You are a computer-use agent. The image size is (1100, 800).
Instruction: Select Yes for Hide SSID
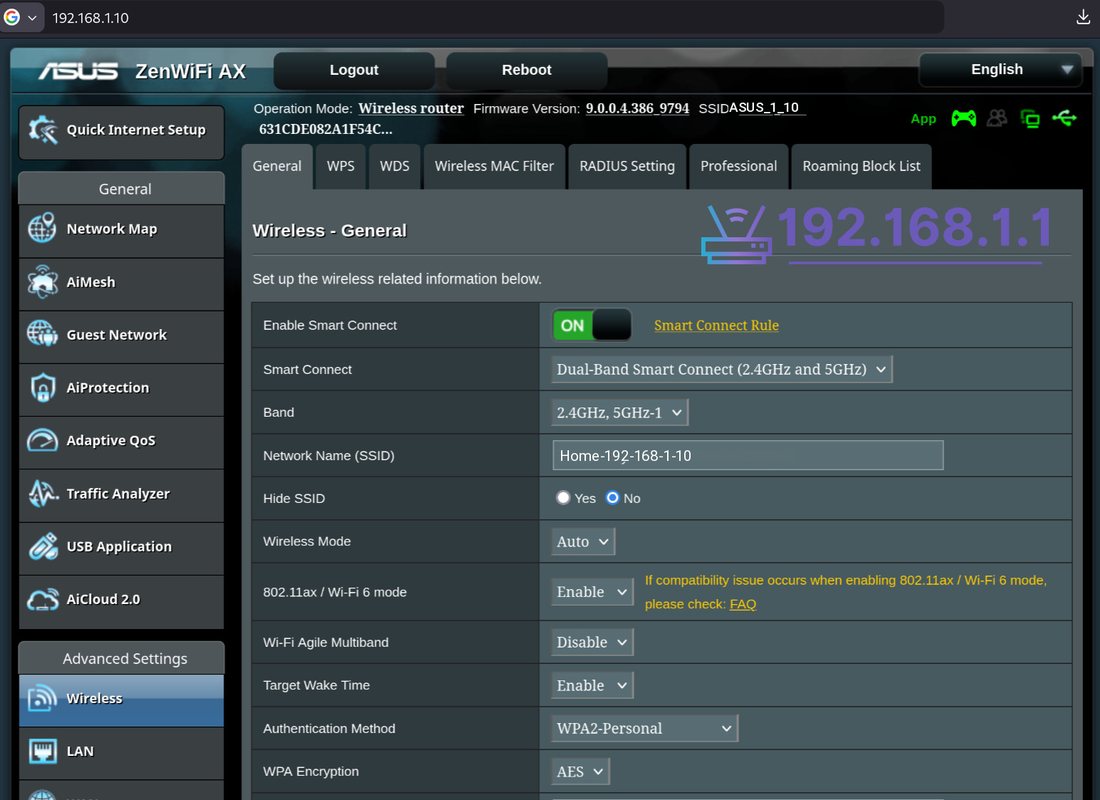pos(563,498)
